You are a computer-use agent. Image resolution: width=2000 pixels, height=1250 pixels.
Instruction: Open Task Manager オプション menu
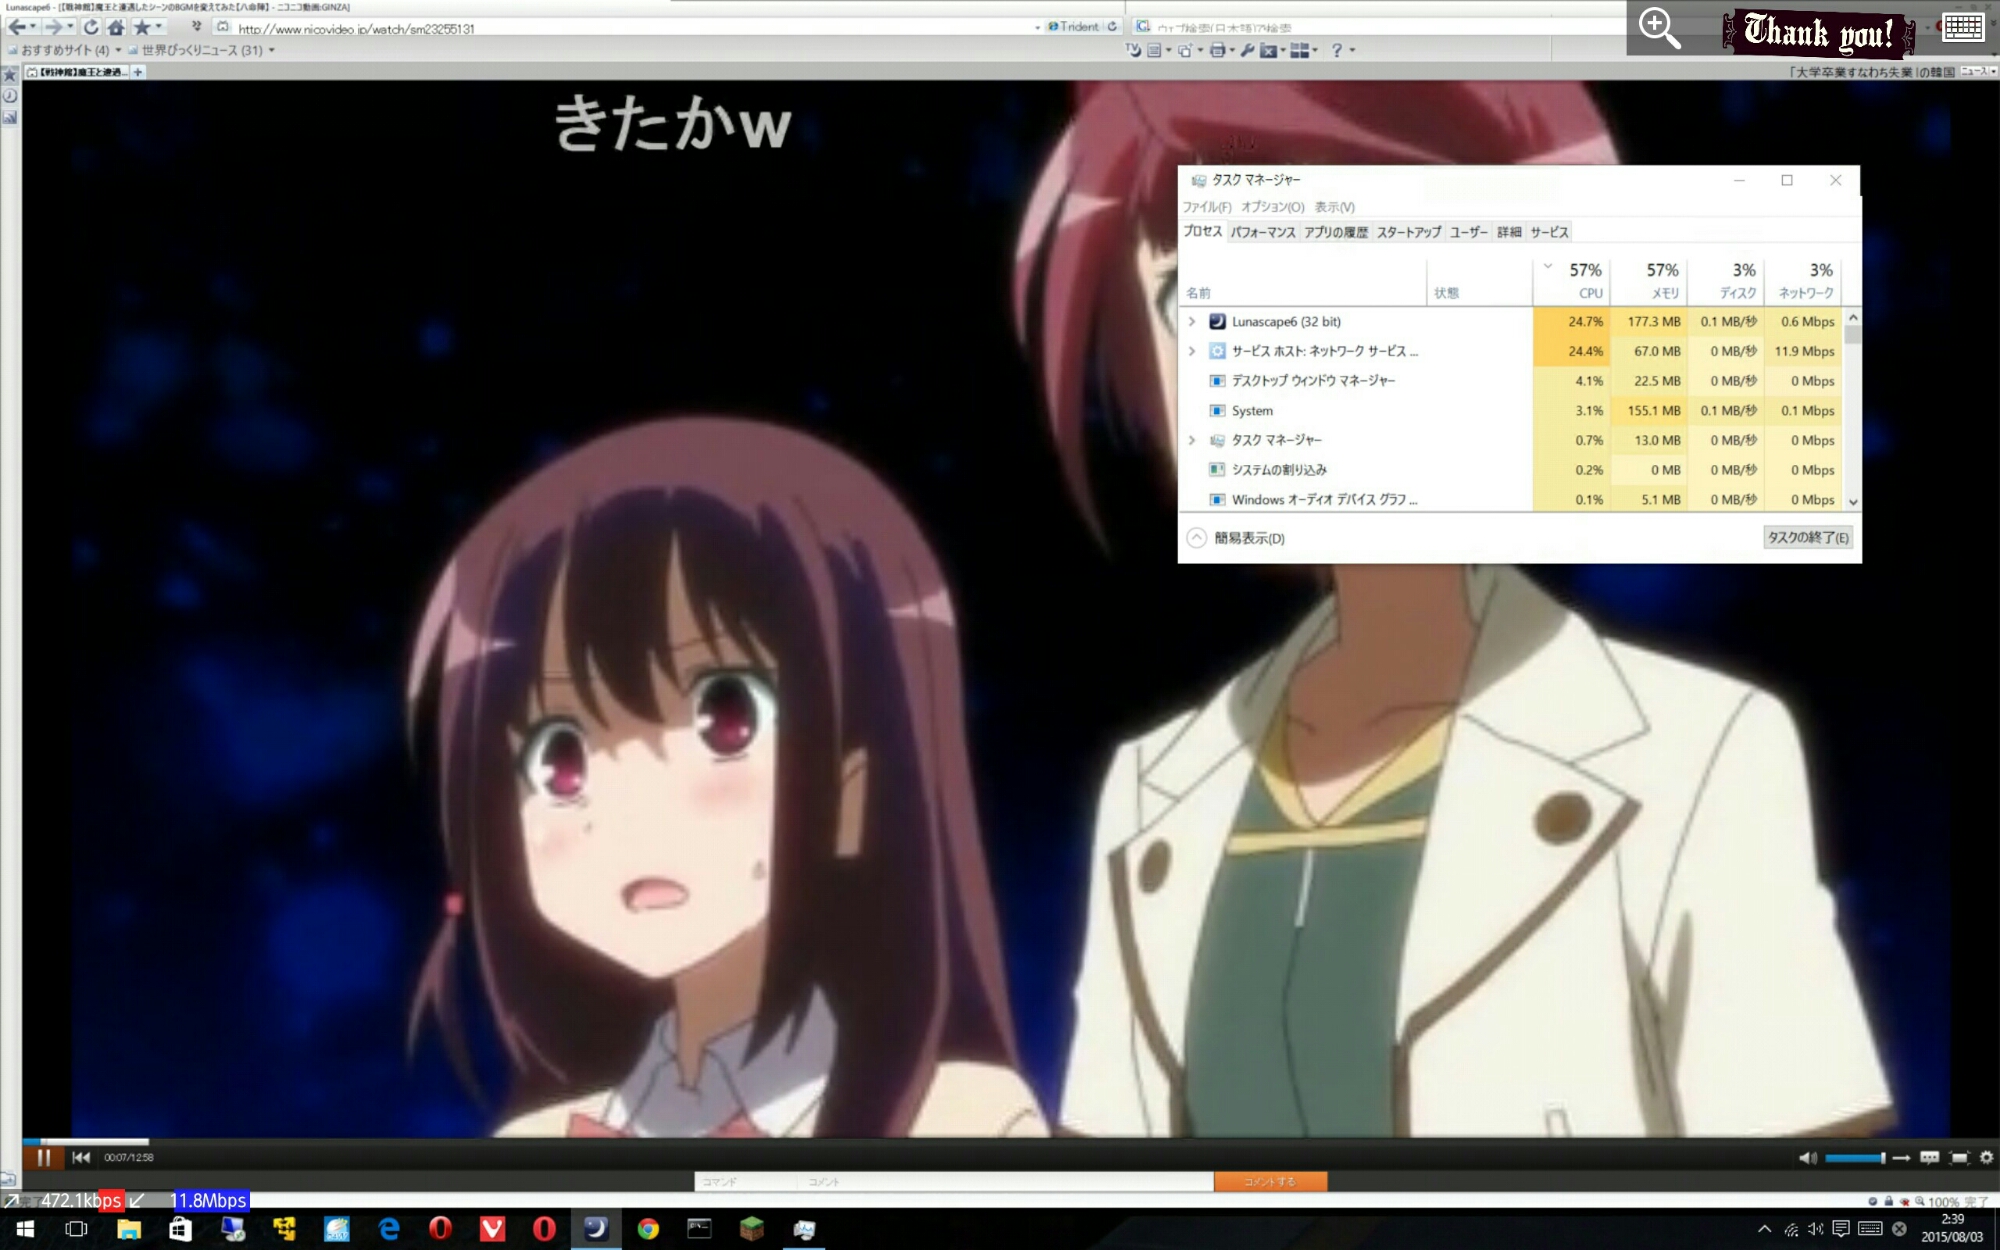point(1273,207)
